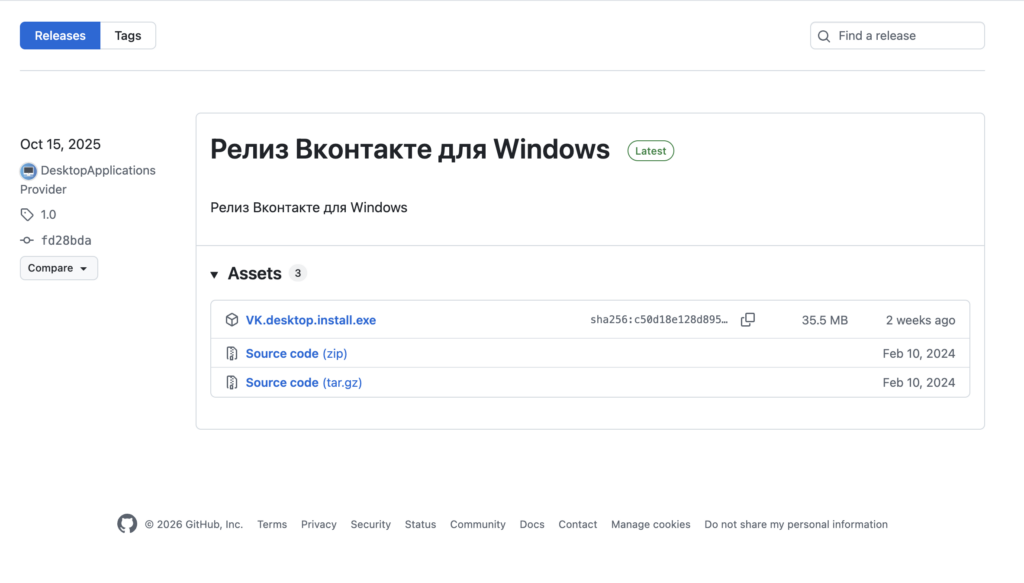The width and height of the screenshot is (1024, 583).
Task: Click the GitHub logo in the footer
Action: click(127, 524)
